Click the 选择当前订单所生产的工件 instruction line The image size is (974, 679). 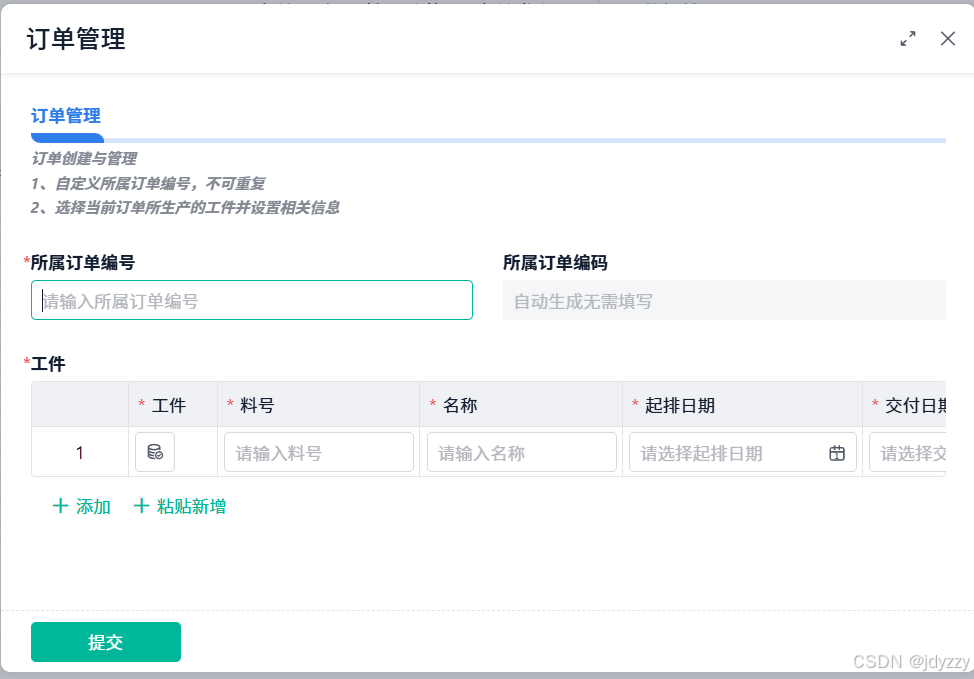click(x=185, y=207)
